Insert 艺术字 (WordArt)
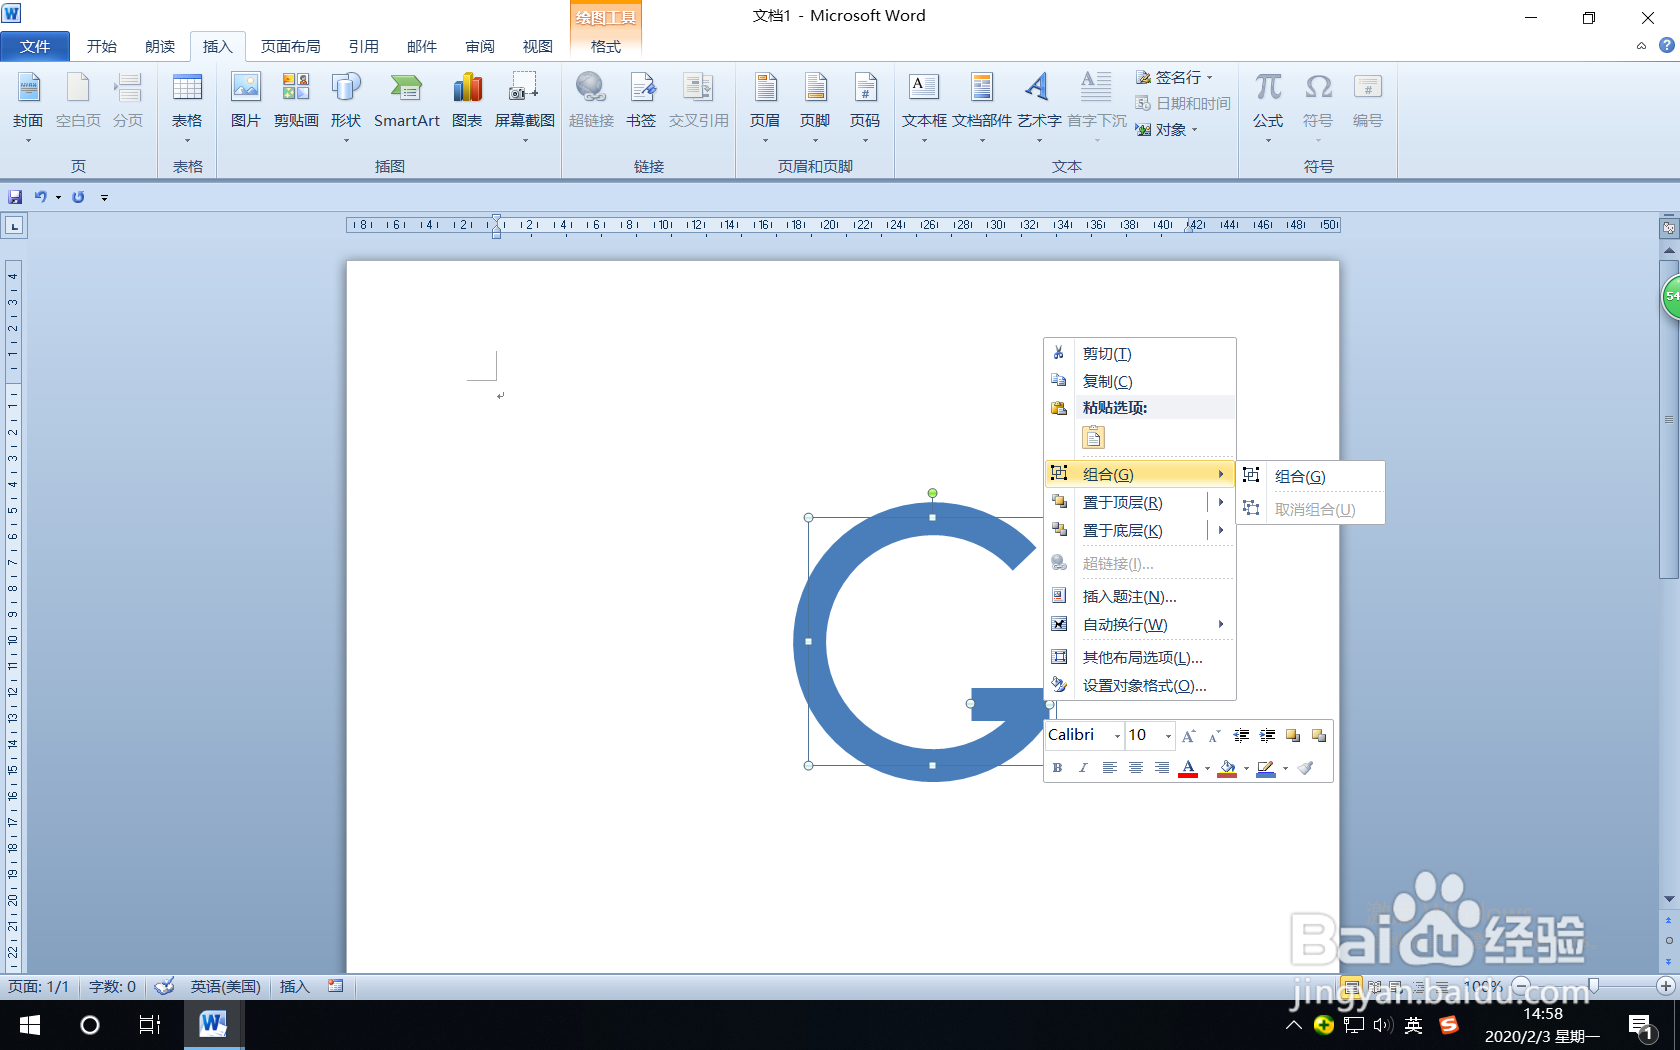The height and width of the screenshot is (1050, 1680). [x=1039, y=100]
